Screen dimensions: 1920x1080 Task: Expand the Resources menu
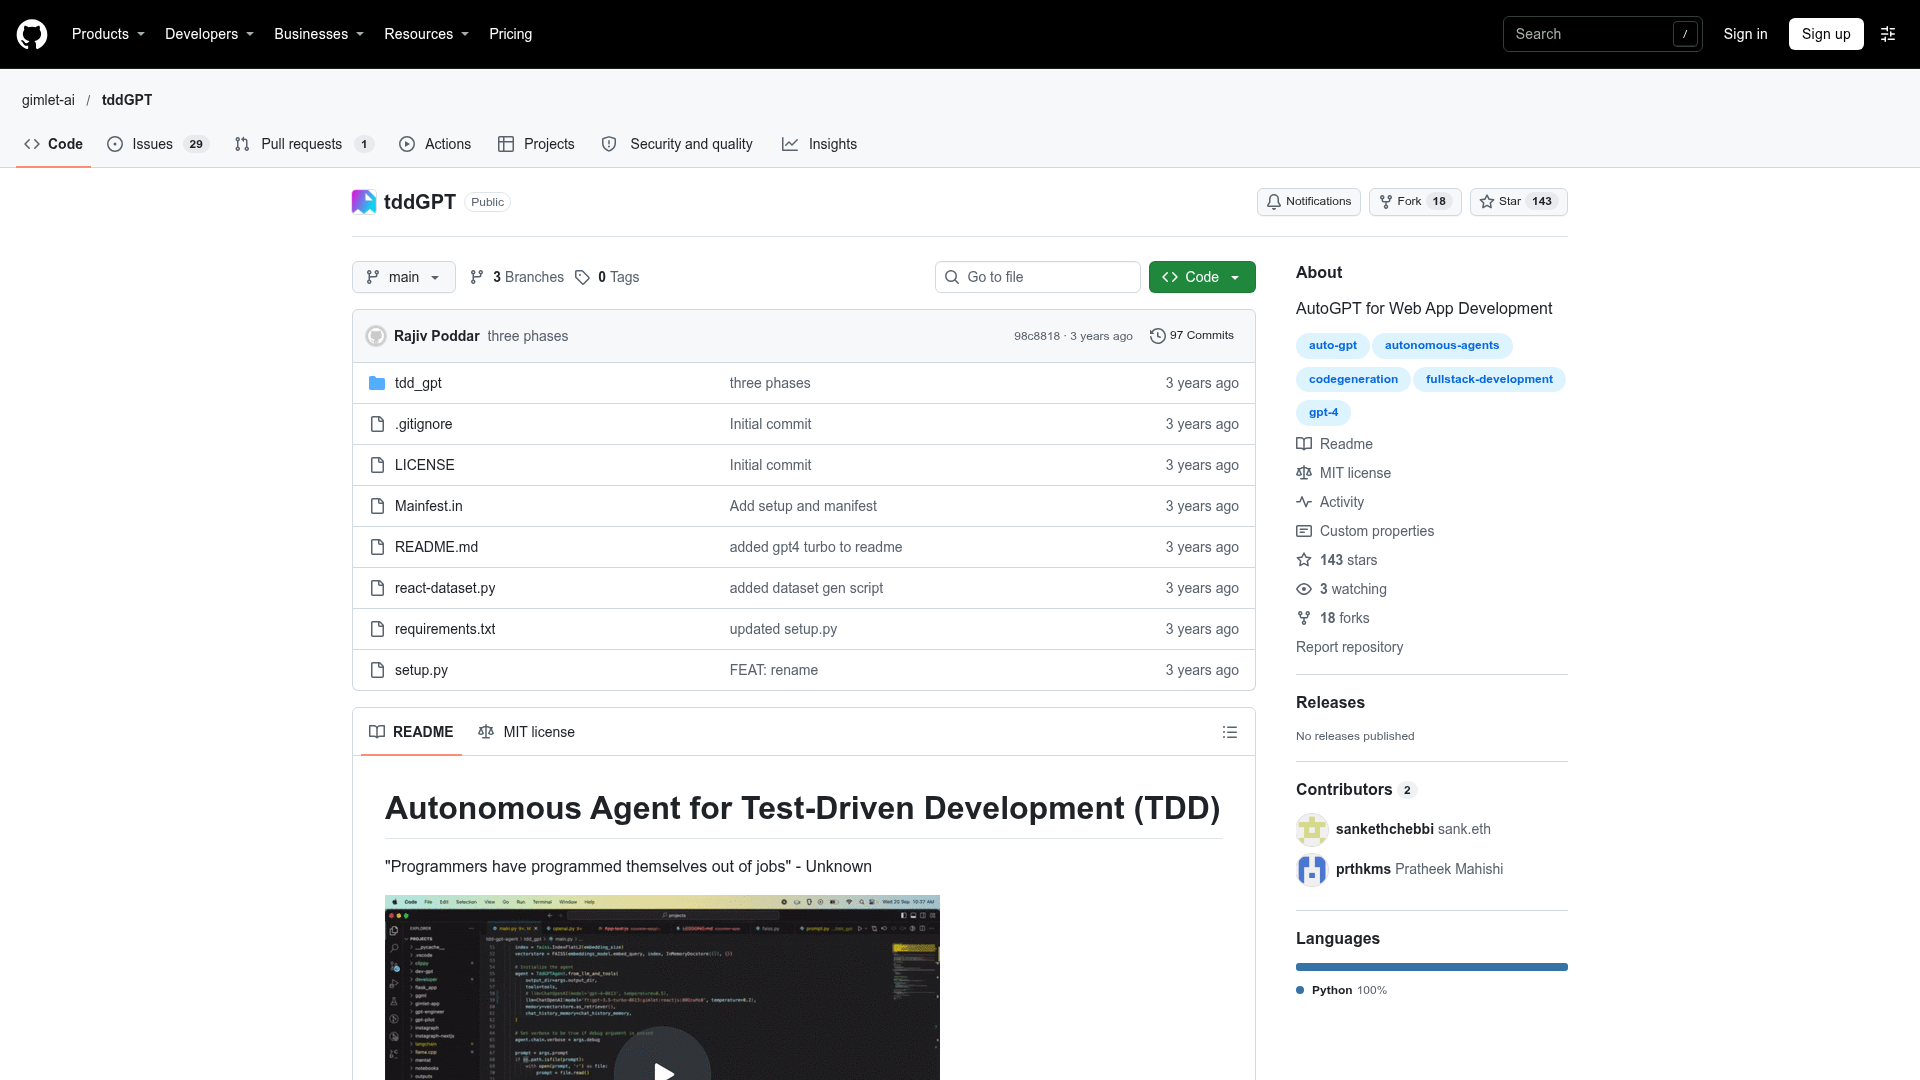coord(426,34)
